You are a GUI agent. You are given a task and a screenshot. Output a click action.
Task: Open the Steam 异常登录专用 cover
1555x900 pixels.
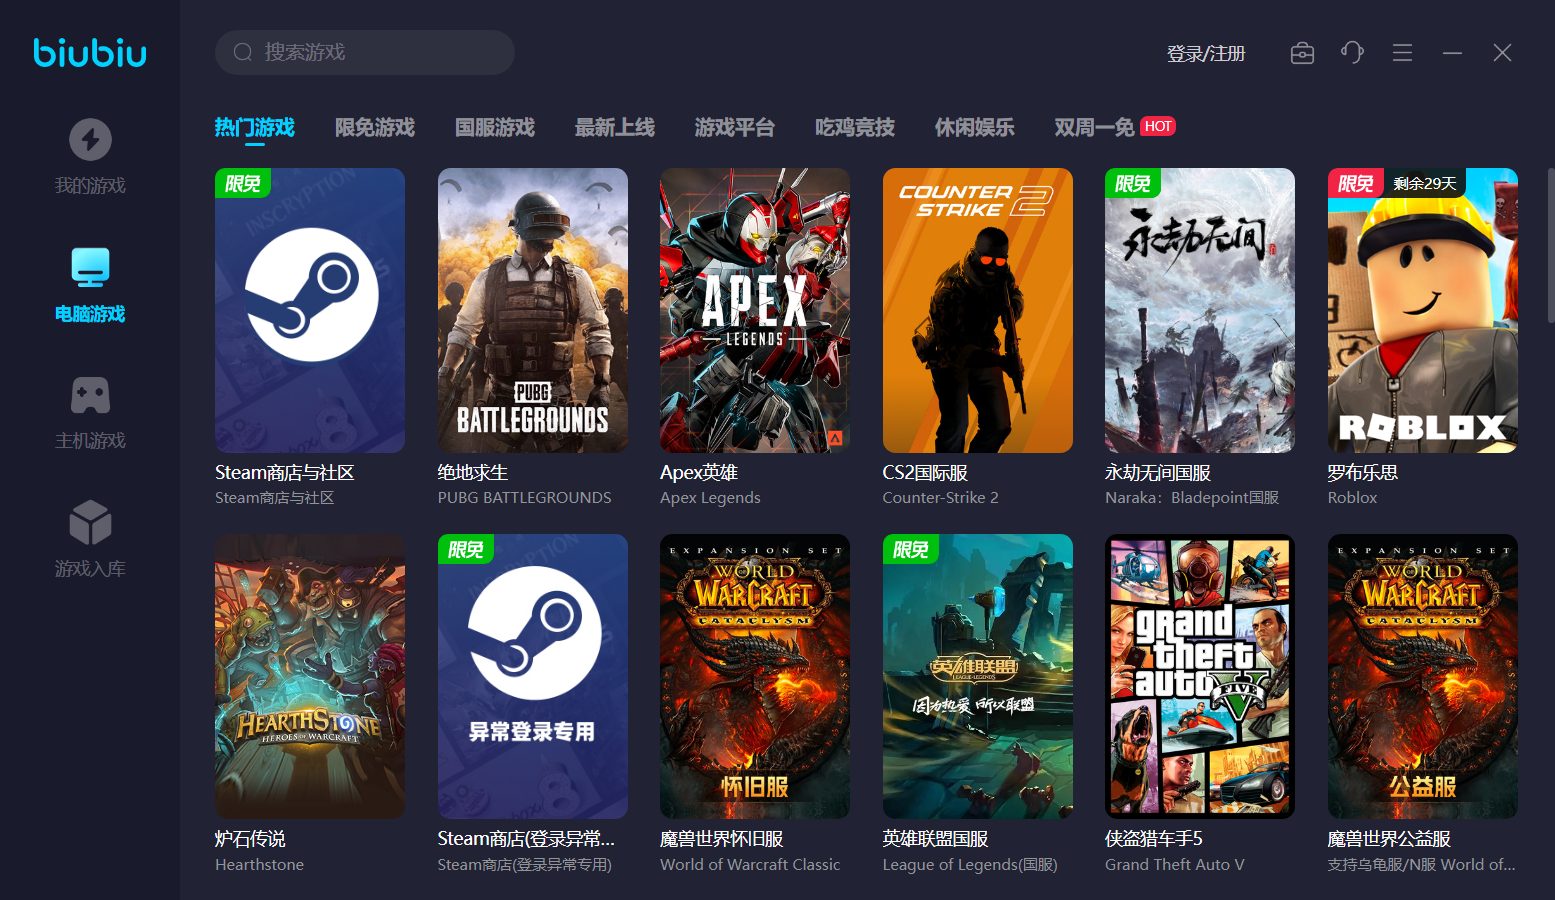(x=533, y=676)
